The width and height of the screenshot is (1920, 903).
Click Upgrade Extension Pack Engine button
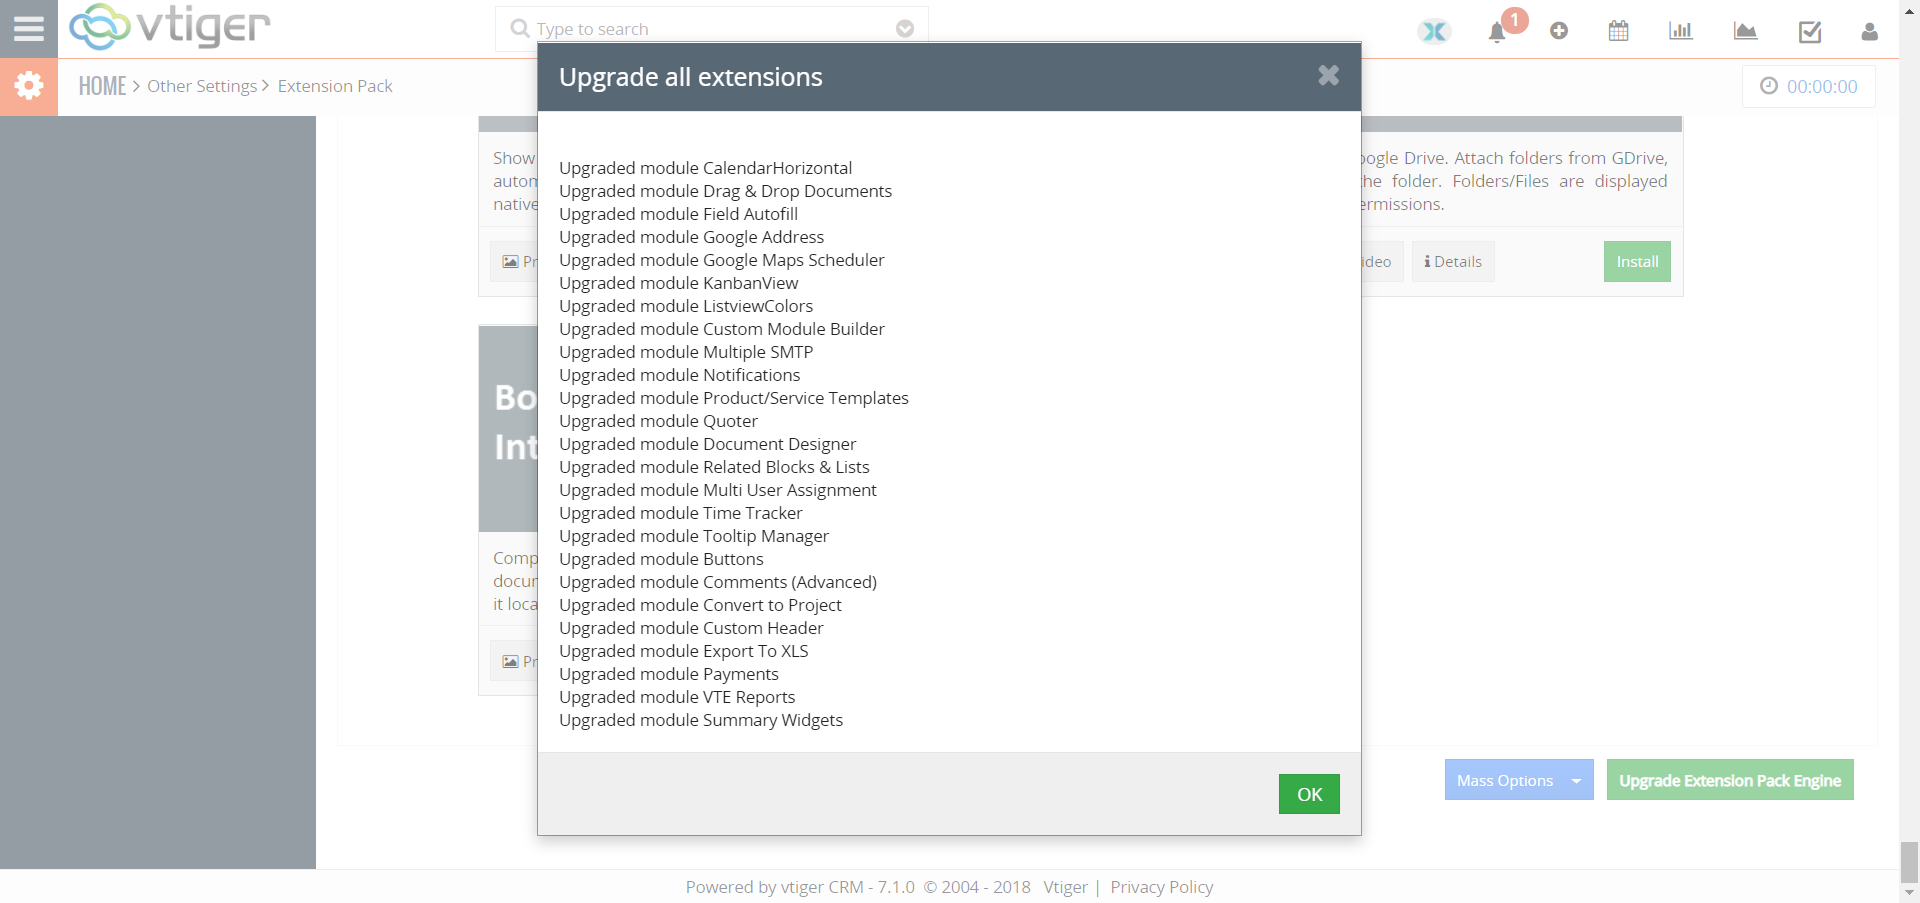[1730, 780]
